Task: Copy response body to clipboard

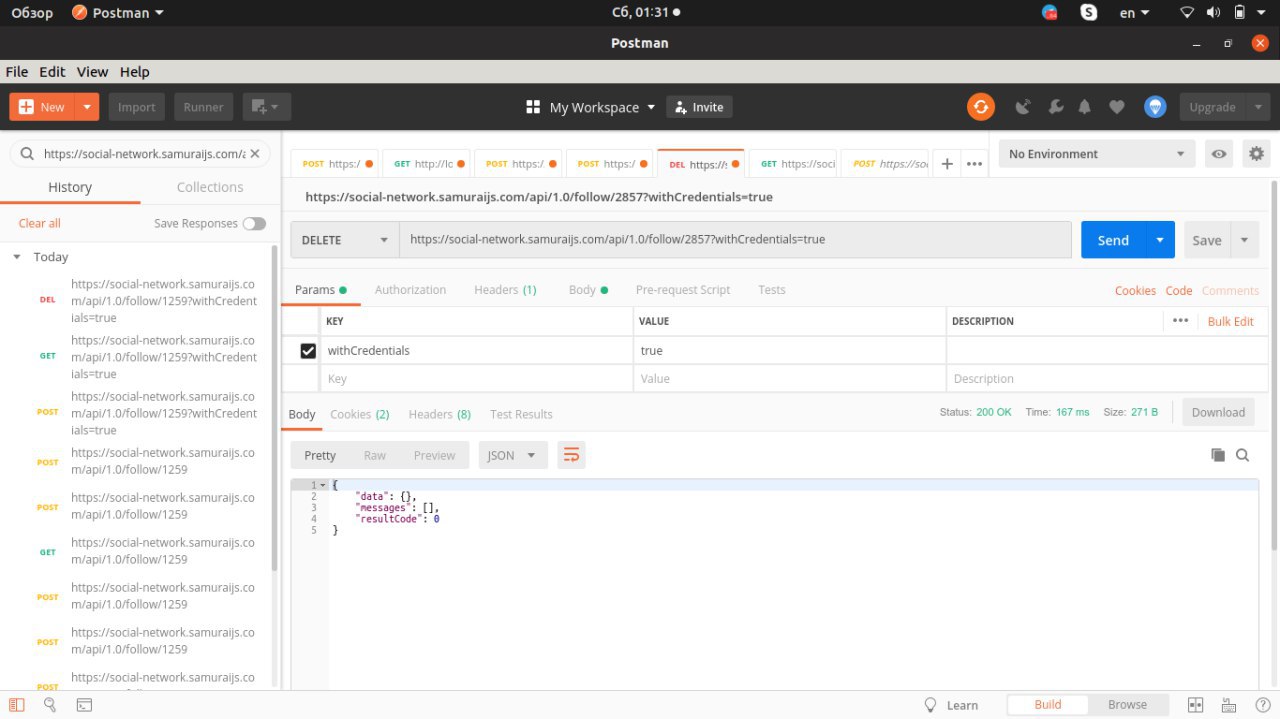Action: (x=1218, y=455)
